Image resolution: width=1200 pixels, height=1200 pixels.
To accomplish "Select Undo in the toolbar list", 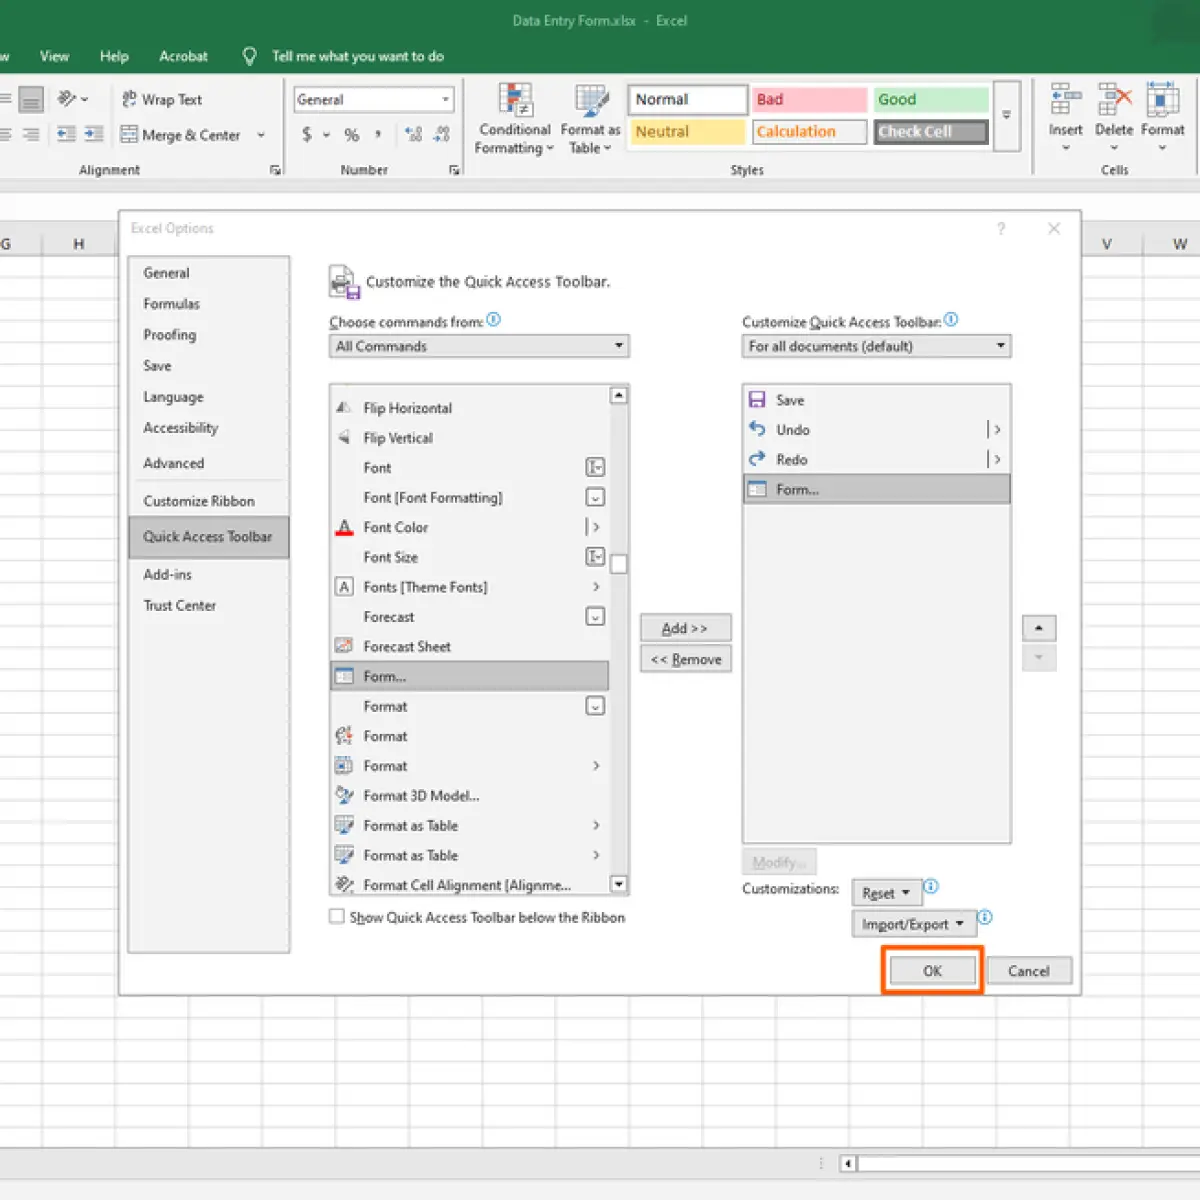I will tap(876, 430).
